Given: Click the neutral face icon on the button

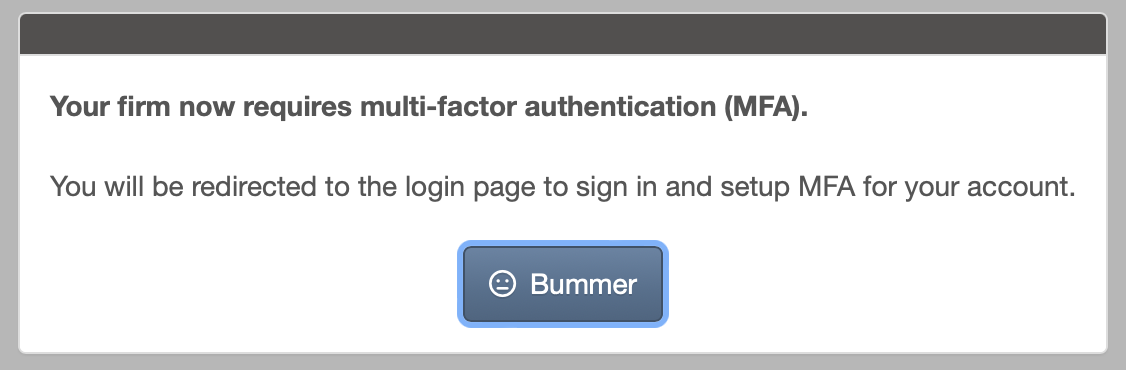Looking at the screenshot, I should point(503,284).
